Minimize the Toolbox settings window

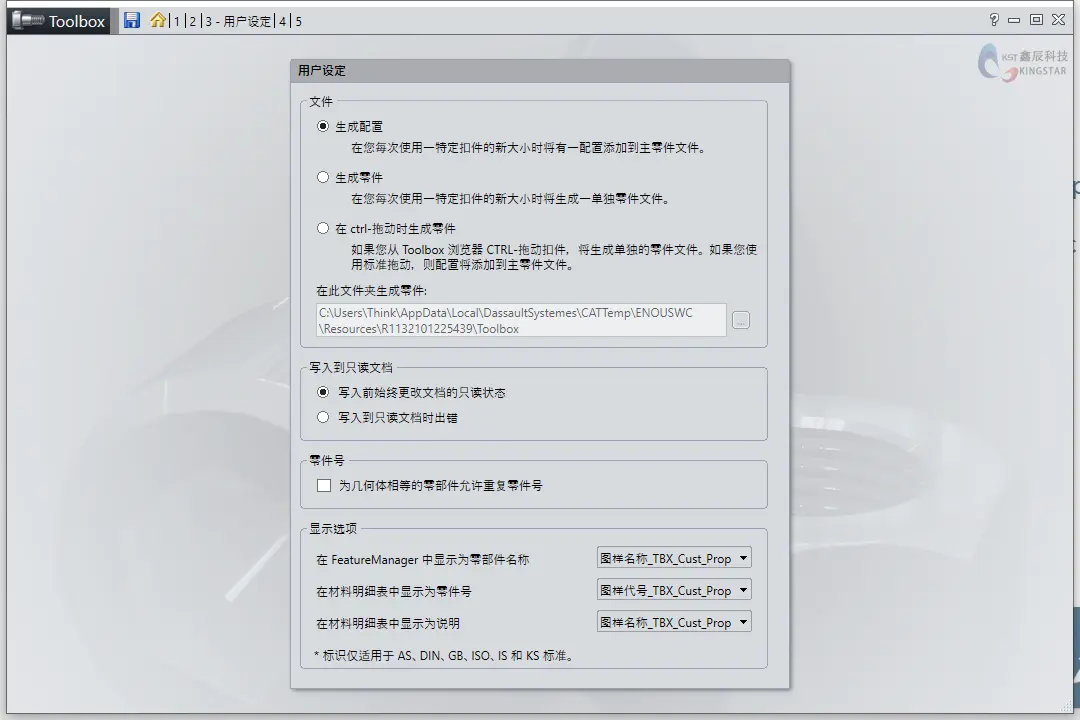(x=1014, y=20)
